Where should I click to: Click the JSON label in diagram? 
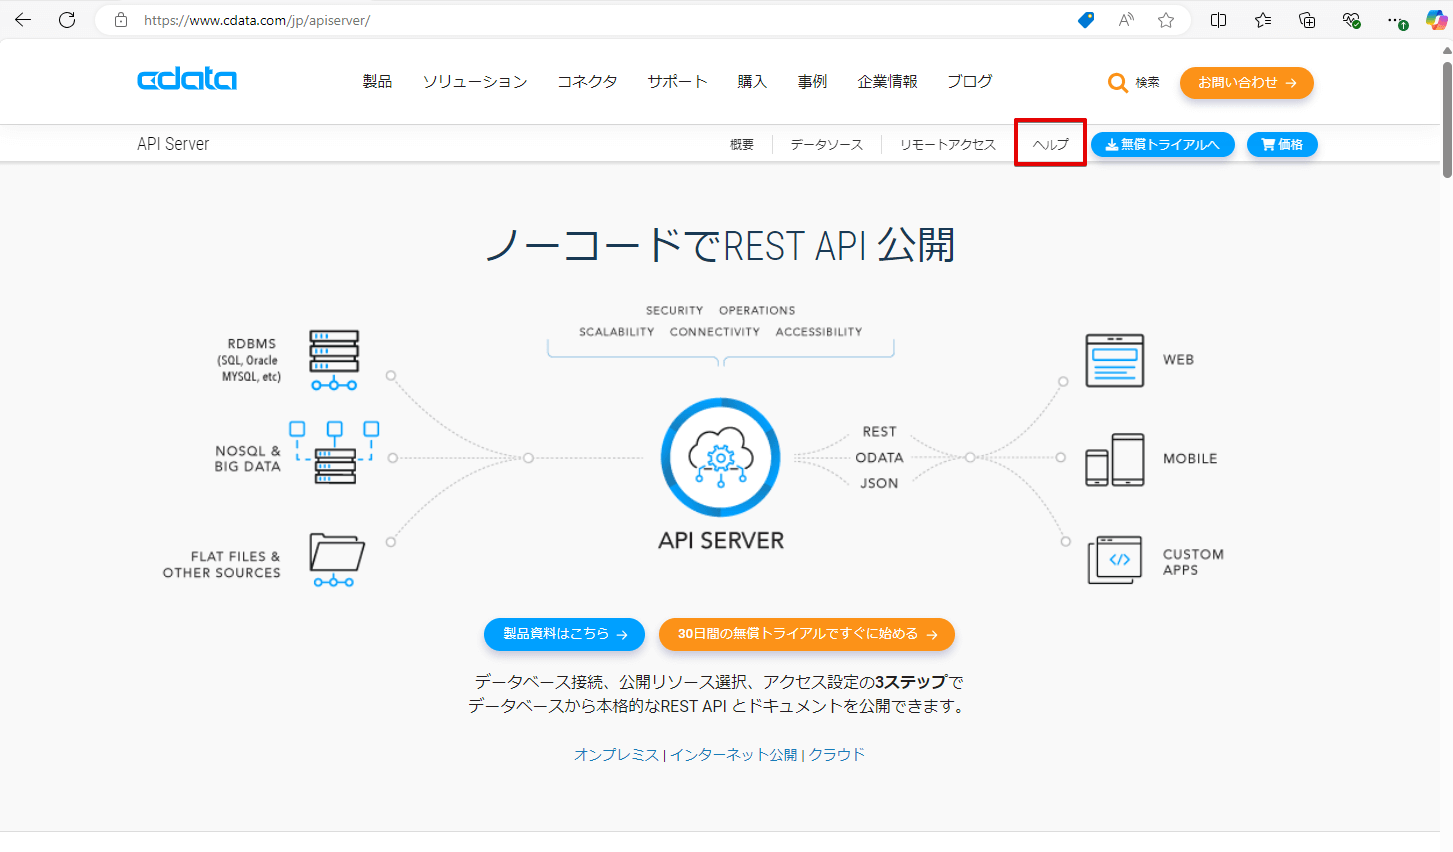coord(879,483)
